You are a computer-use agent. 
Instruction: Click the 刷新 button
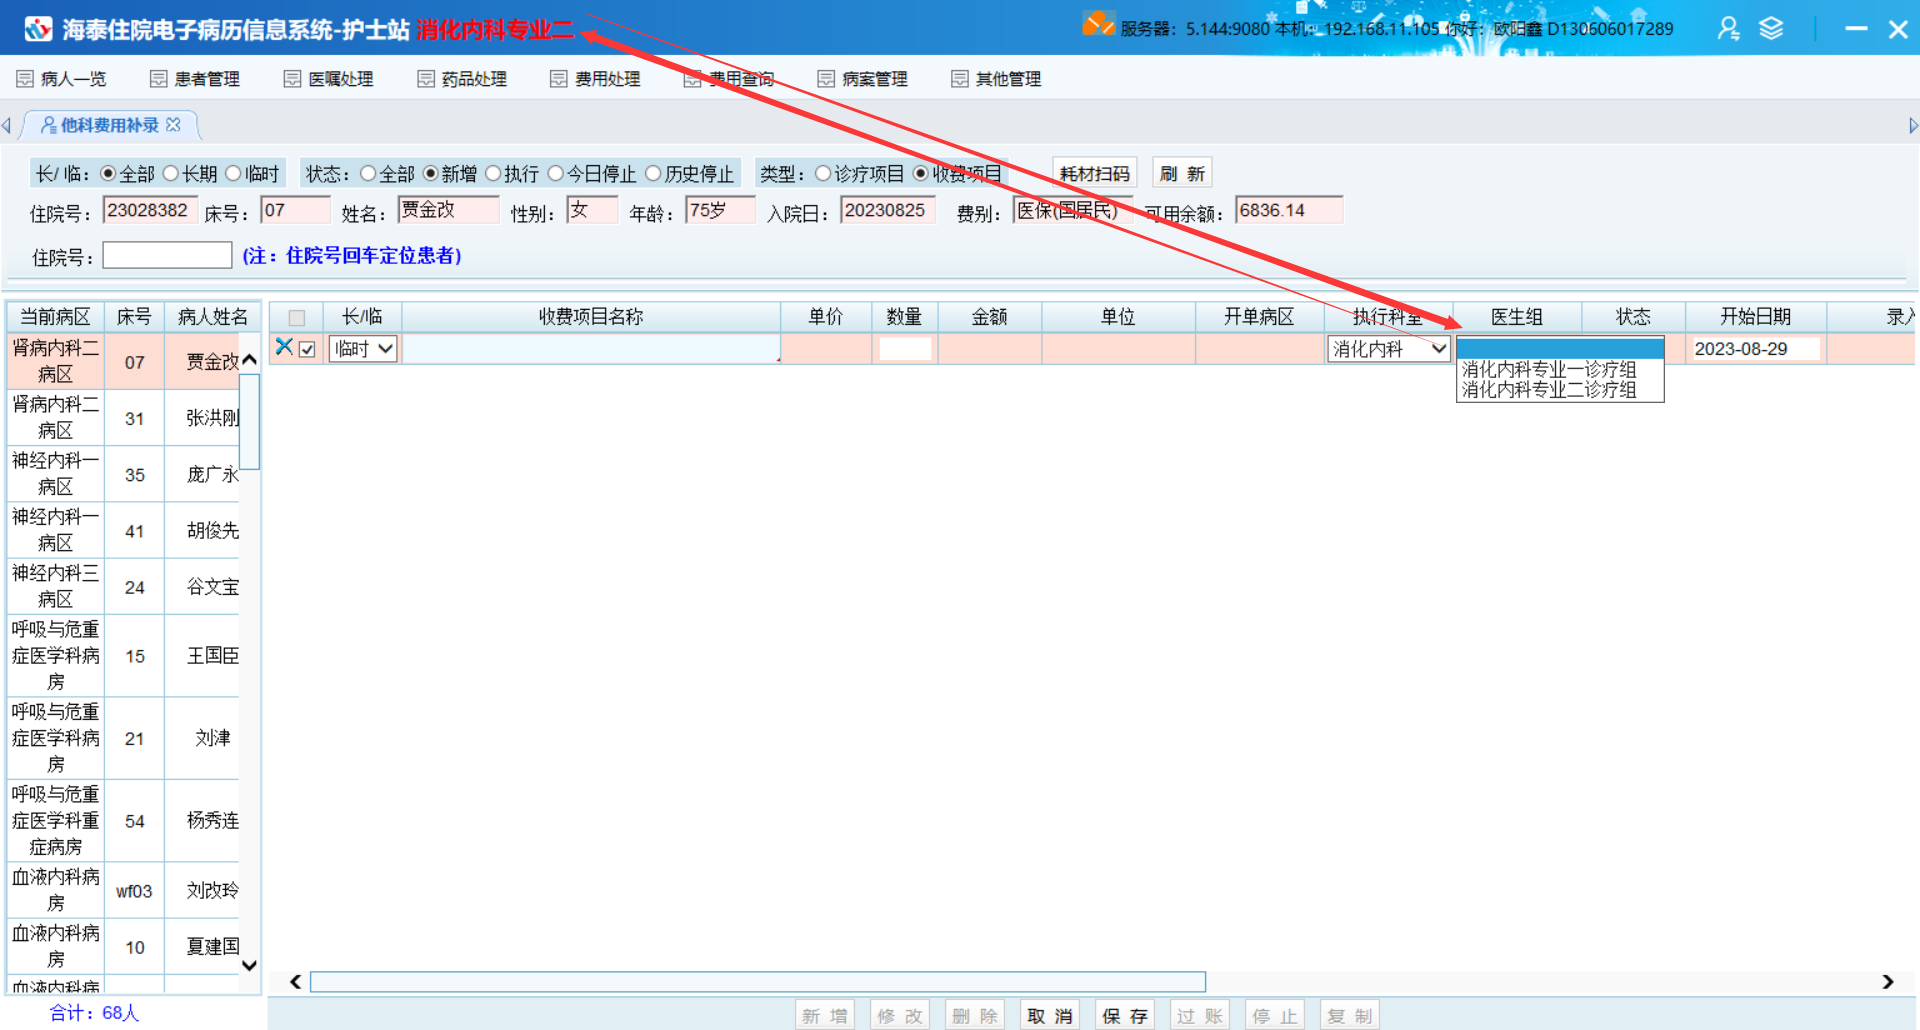click(1182, 174)
